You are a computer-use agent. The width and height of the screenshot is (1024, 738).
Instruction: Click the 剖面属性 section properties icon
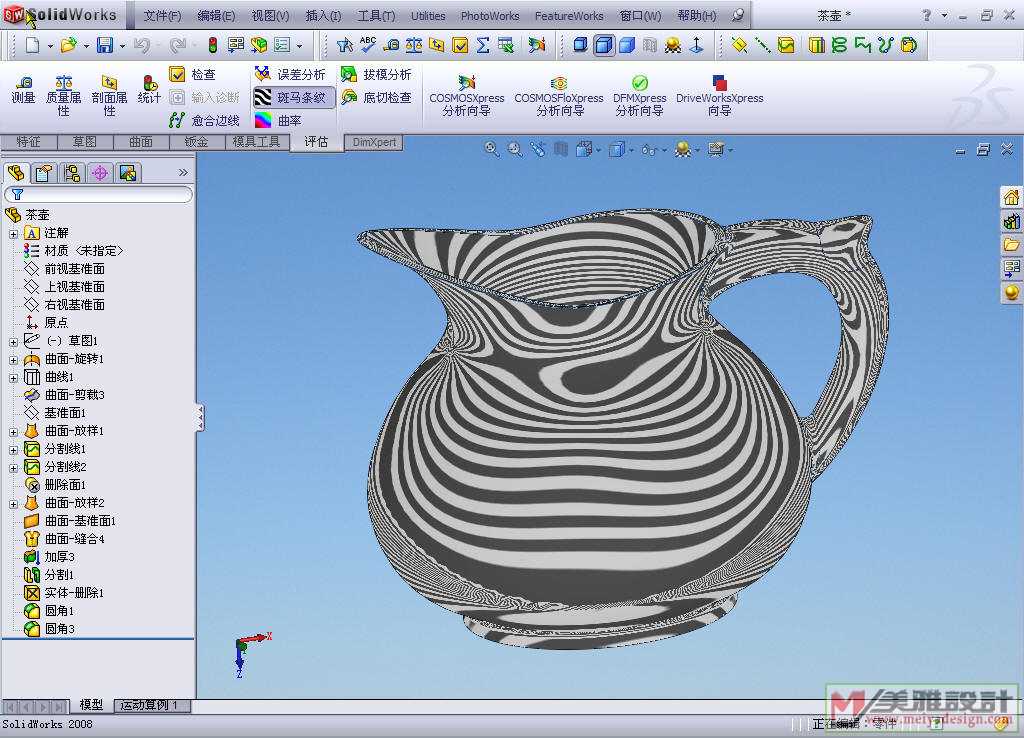click(x=109, y=83)
